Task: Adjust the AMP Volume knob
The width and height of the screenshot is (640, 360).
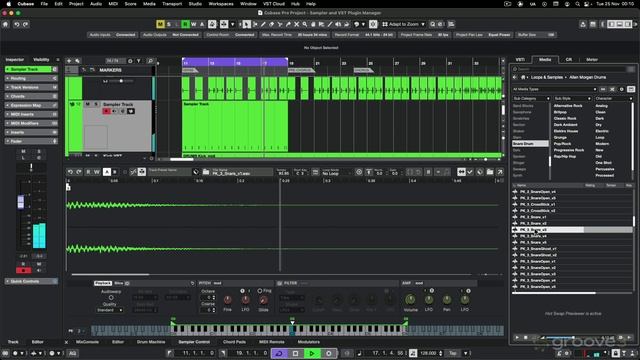Action: (x=411, y=300)
